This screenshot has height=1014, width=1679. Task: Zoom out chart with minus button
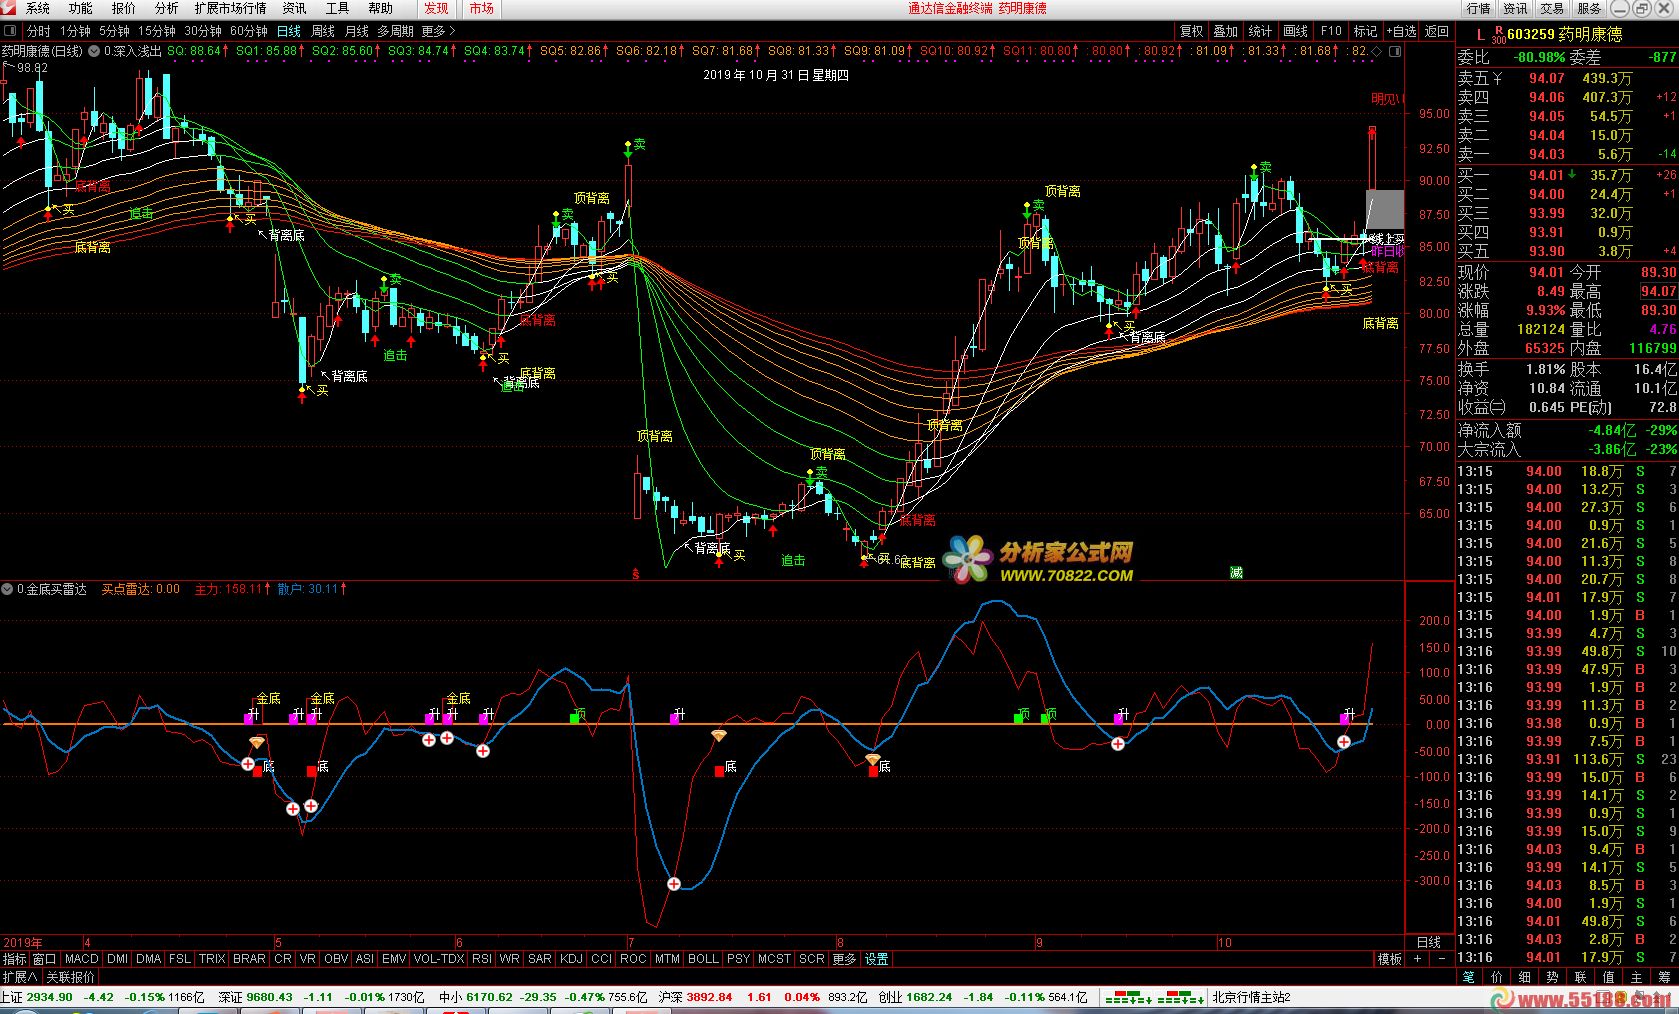click(x=1442, y=959)
